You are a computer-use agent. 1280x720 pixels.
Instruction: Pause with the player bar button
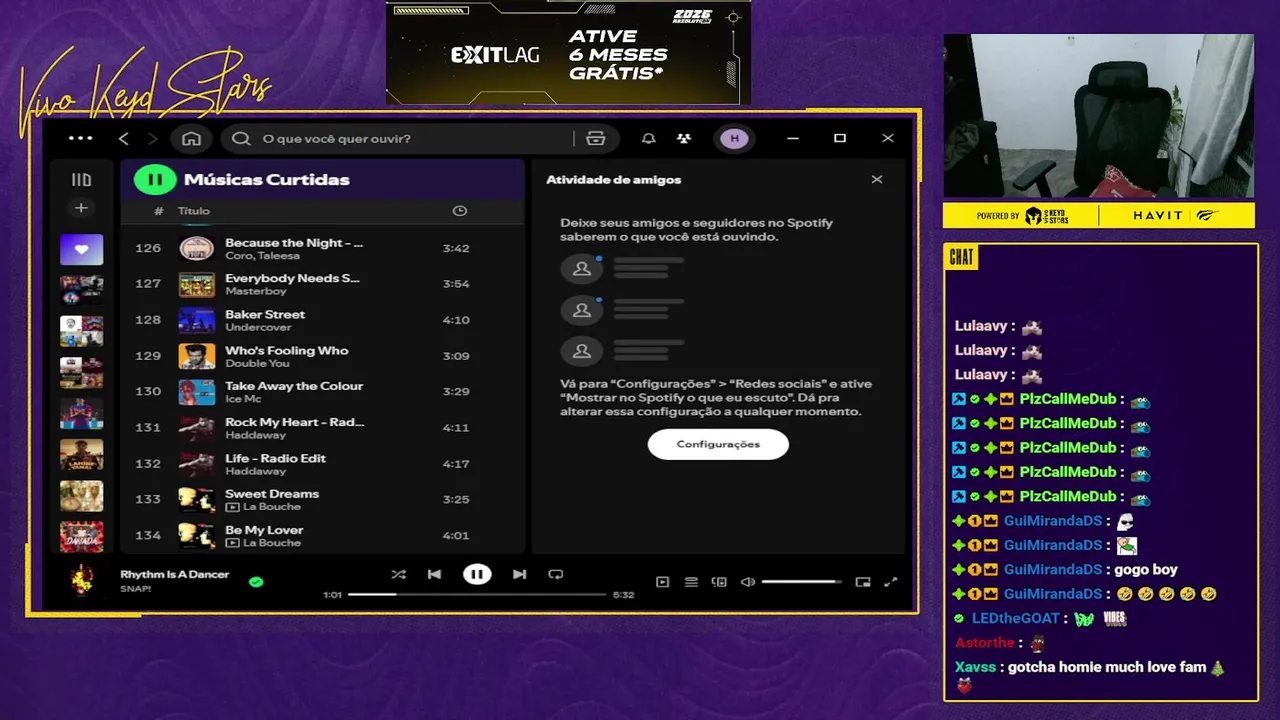coord(477,574)
